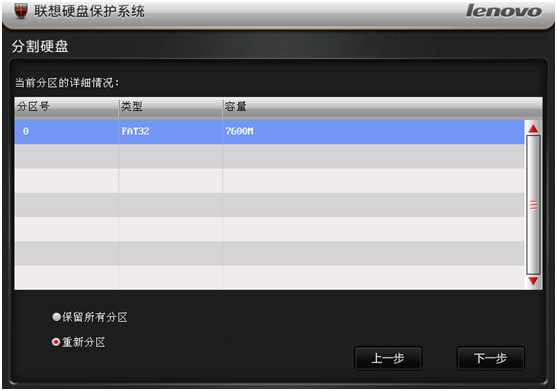Viewport: 557px width, 391px height.
Task: Click the FAT32 type cell
Action: (171, 131)
